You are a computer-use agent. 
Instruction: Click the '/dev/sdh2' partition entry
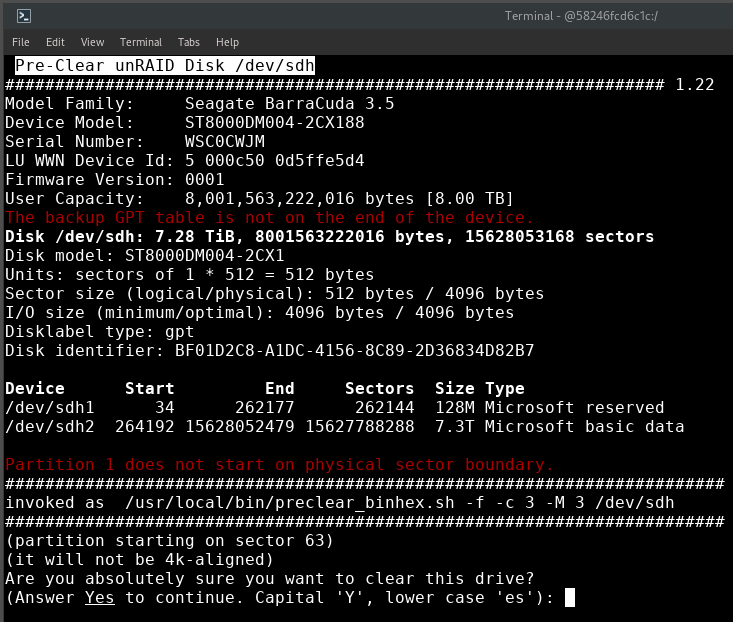[x=50, y=427]
